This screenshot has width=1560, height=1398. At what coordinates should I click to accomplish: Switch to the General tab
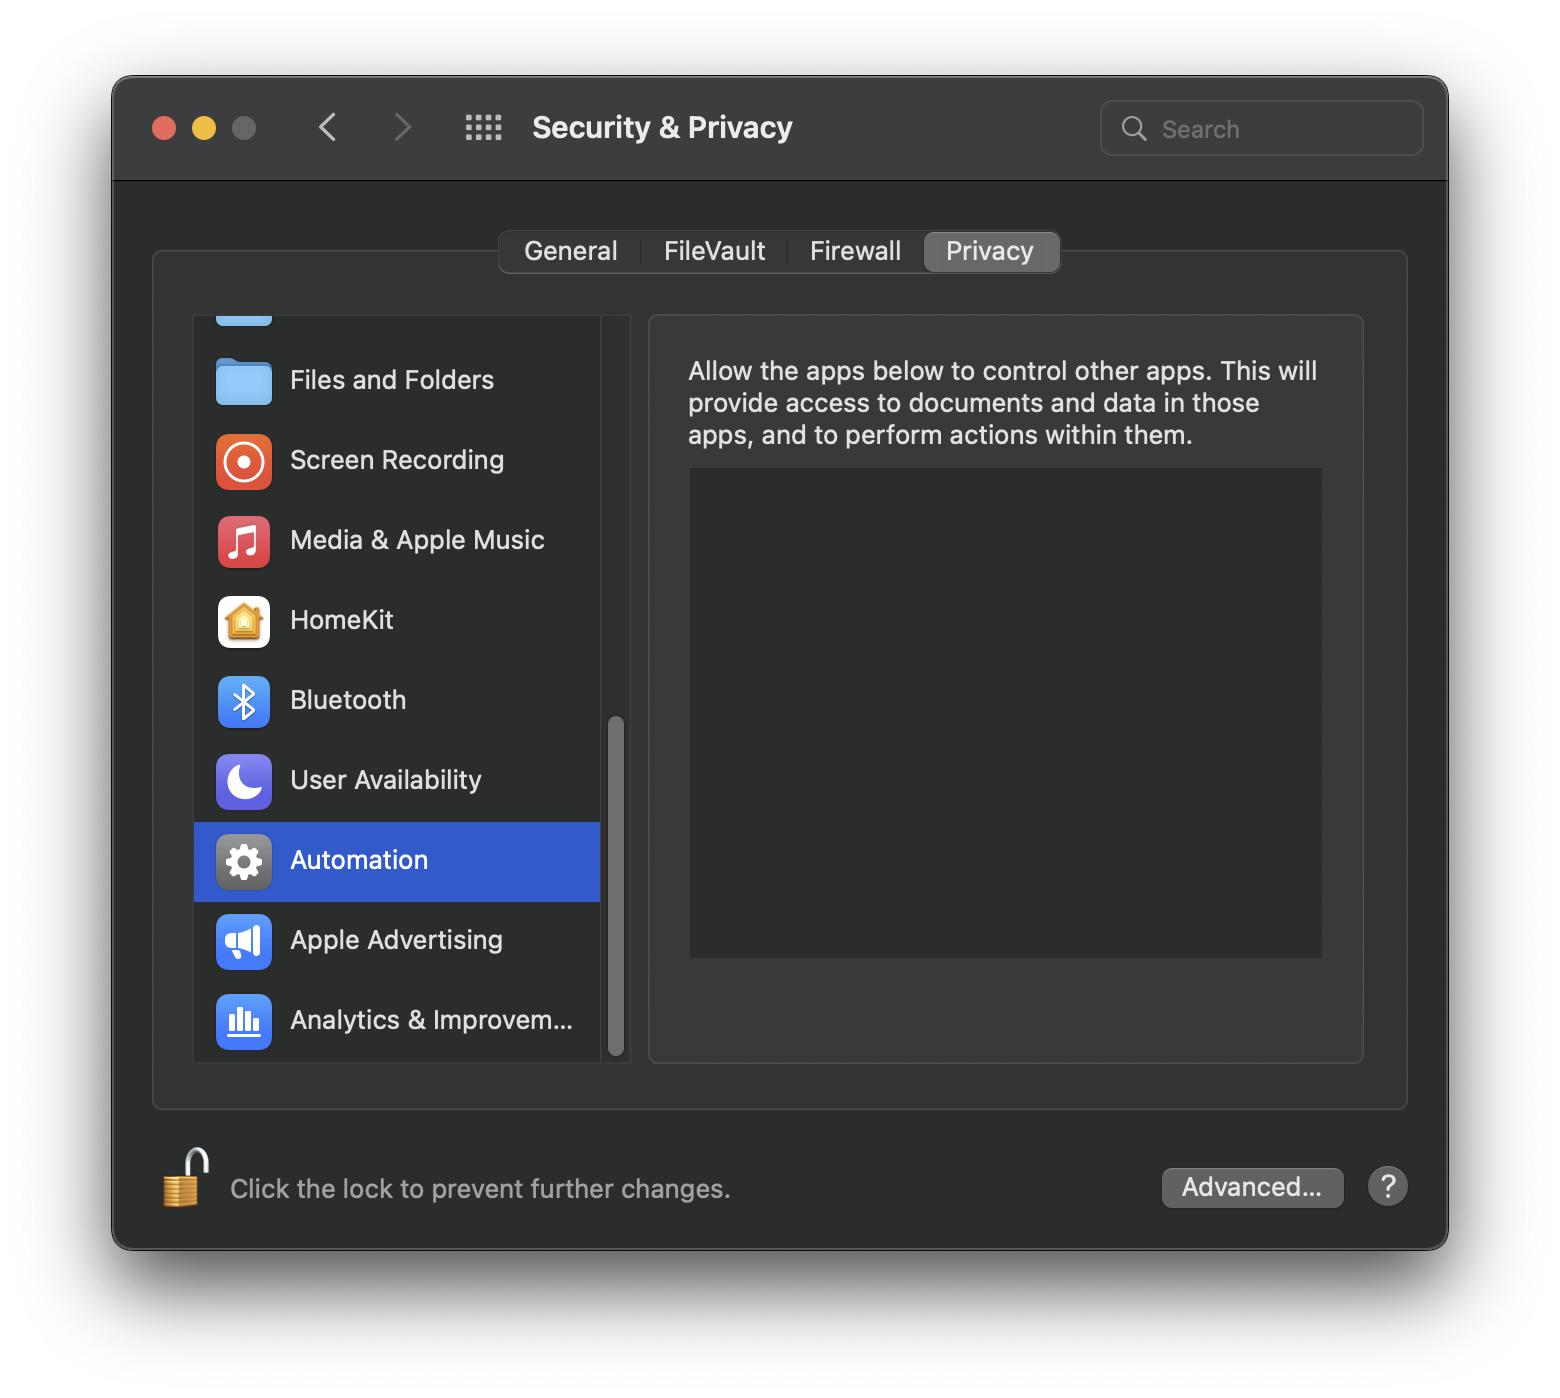coord(570,251)
